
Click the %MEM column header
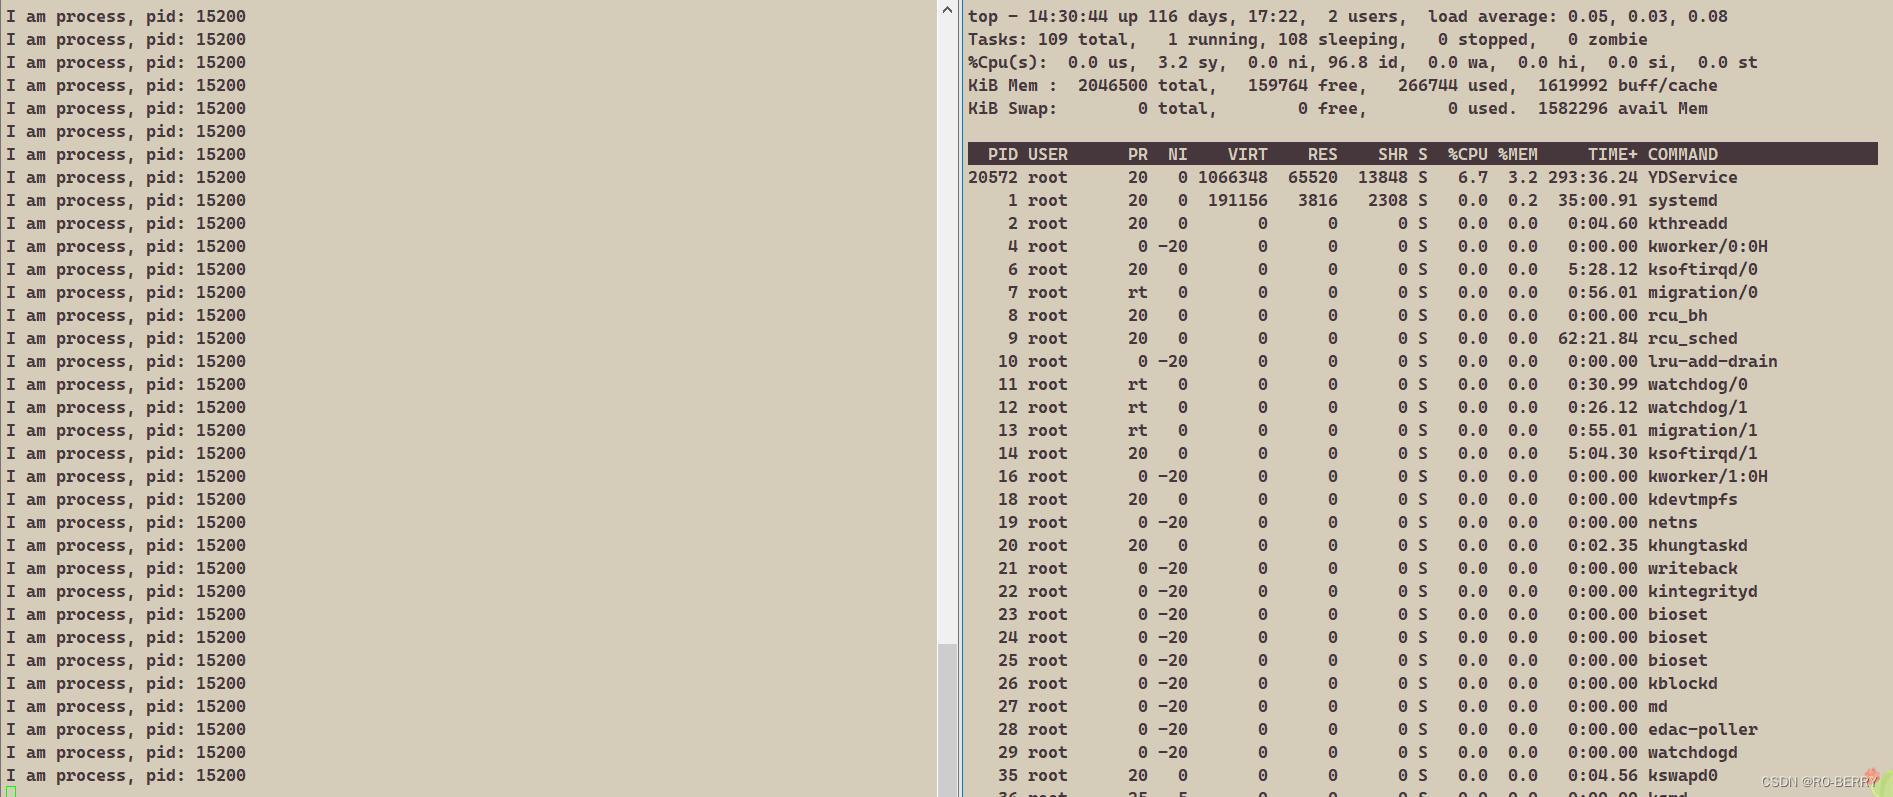pos(1517,154)
